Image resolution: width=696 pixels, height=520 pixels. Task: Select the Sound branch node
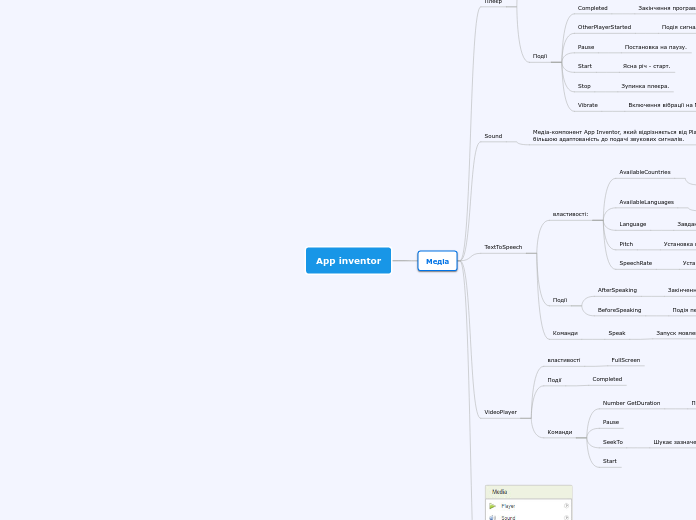[493, 136]
